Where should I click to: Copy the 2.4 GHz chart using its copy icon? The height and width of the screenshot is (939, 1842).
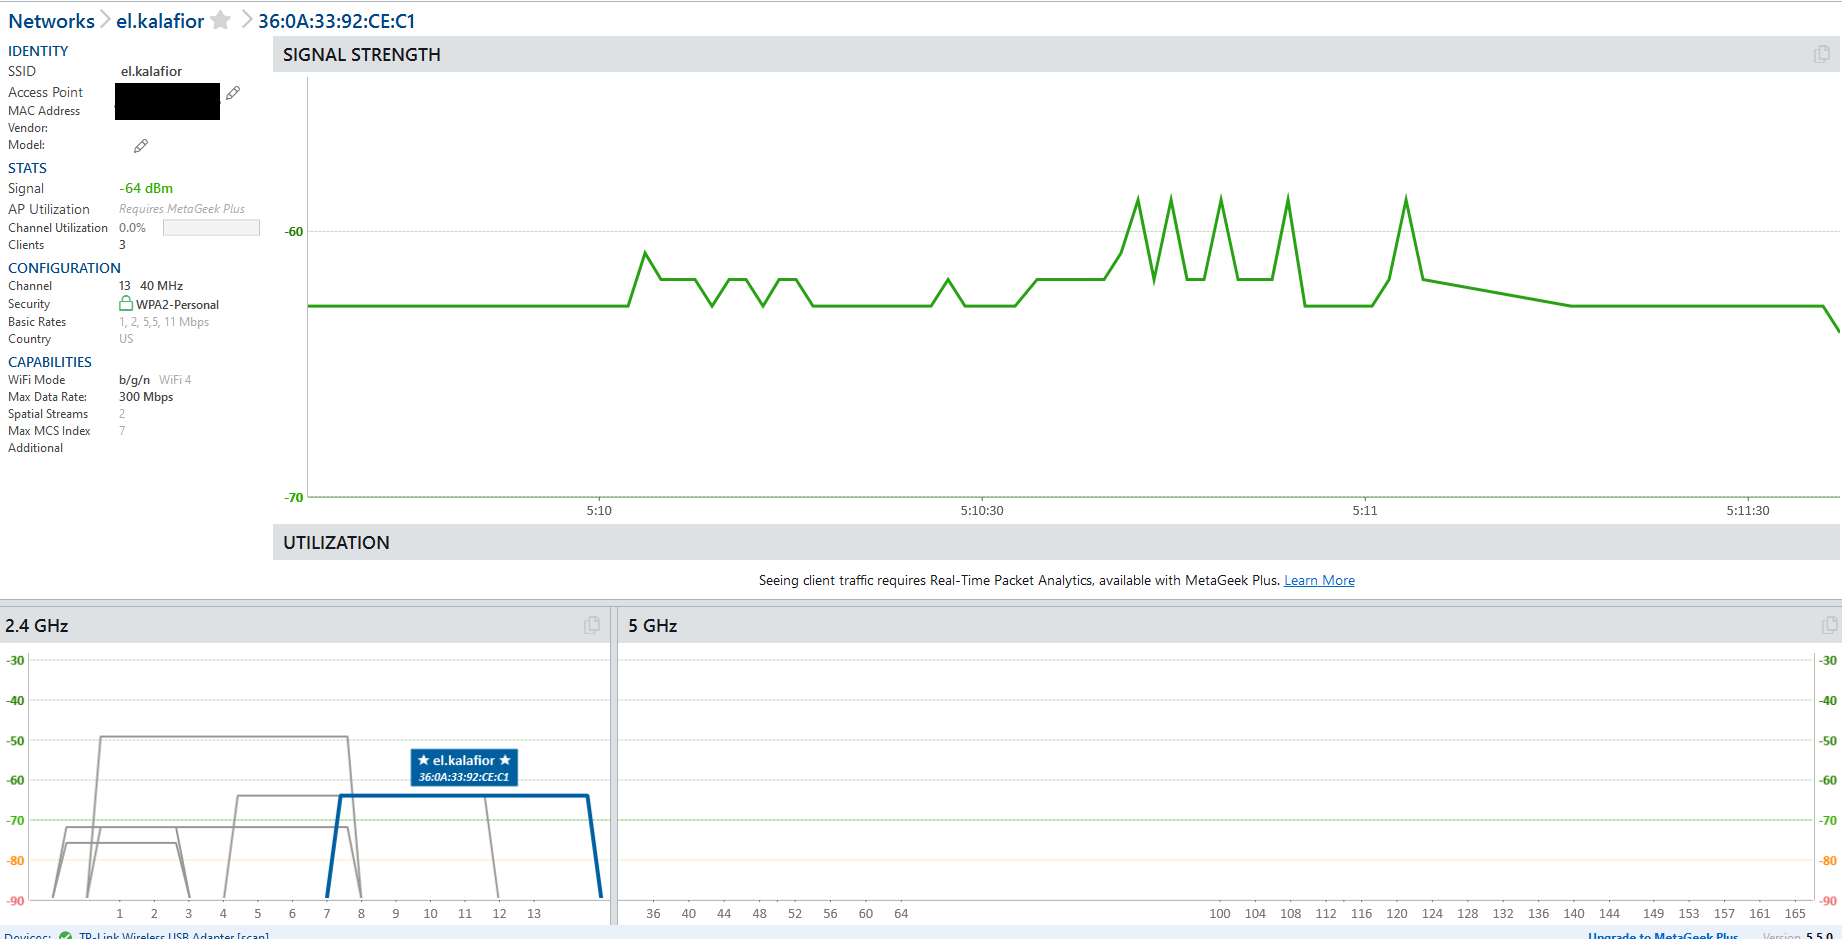click(592, 625)
